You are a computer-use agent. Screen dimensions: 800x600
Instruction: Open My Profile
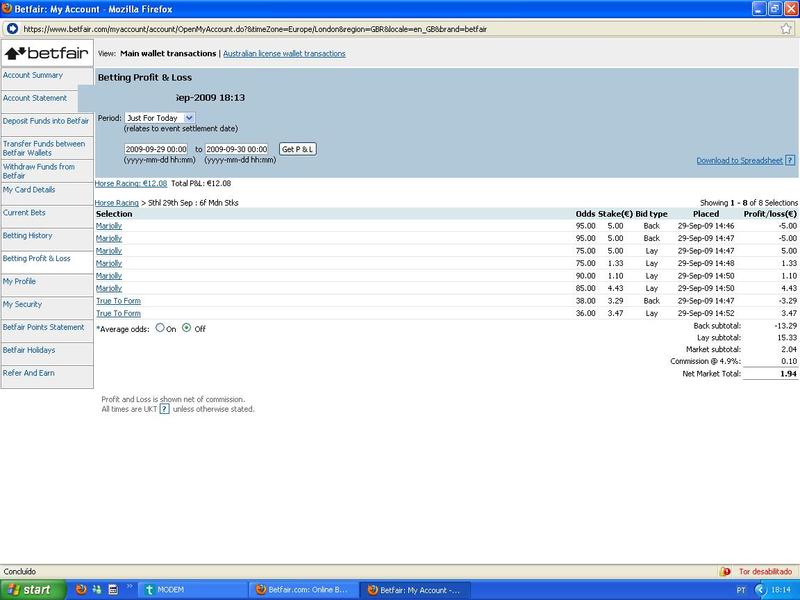click(19, 281)
